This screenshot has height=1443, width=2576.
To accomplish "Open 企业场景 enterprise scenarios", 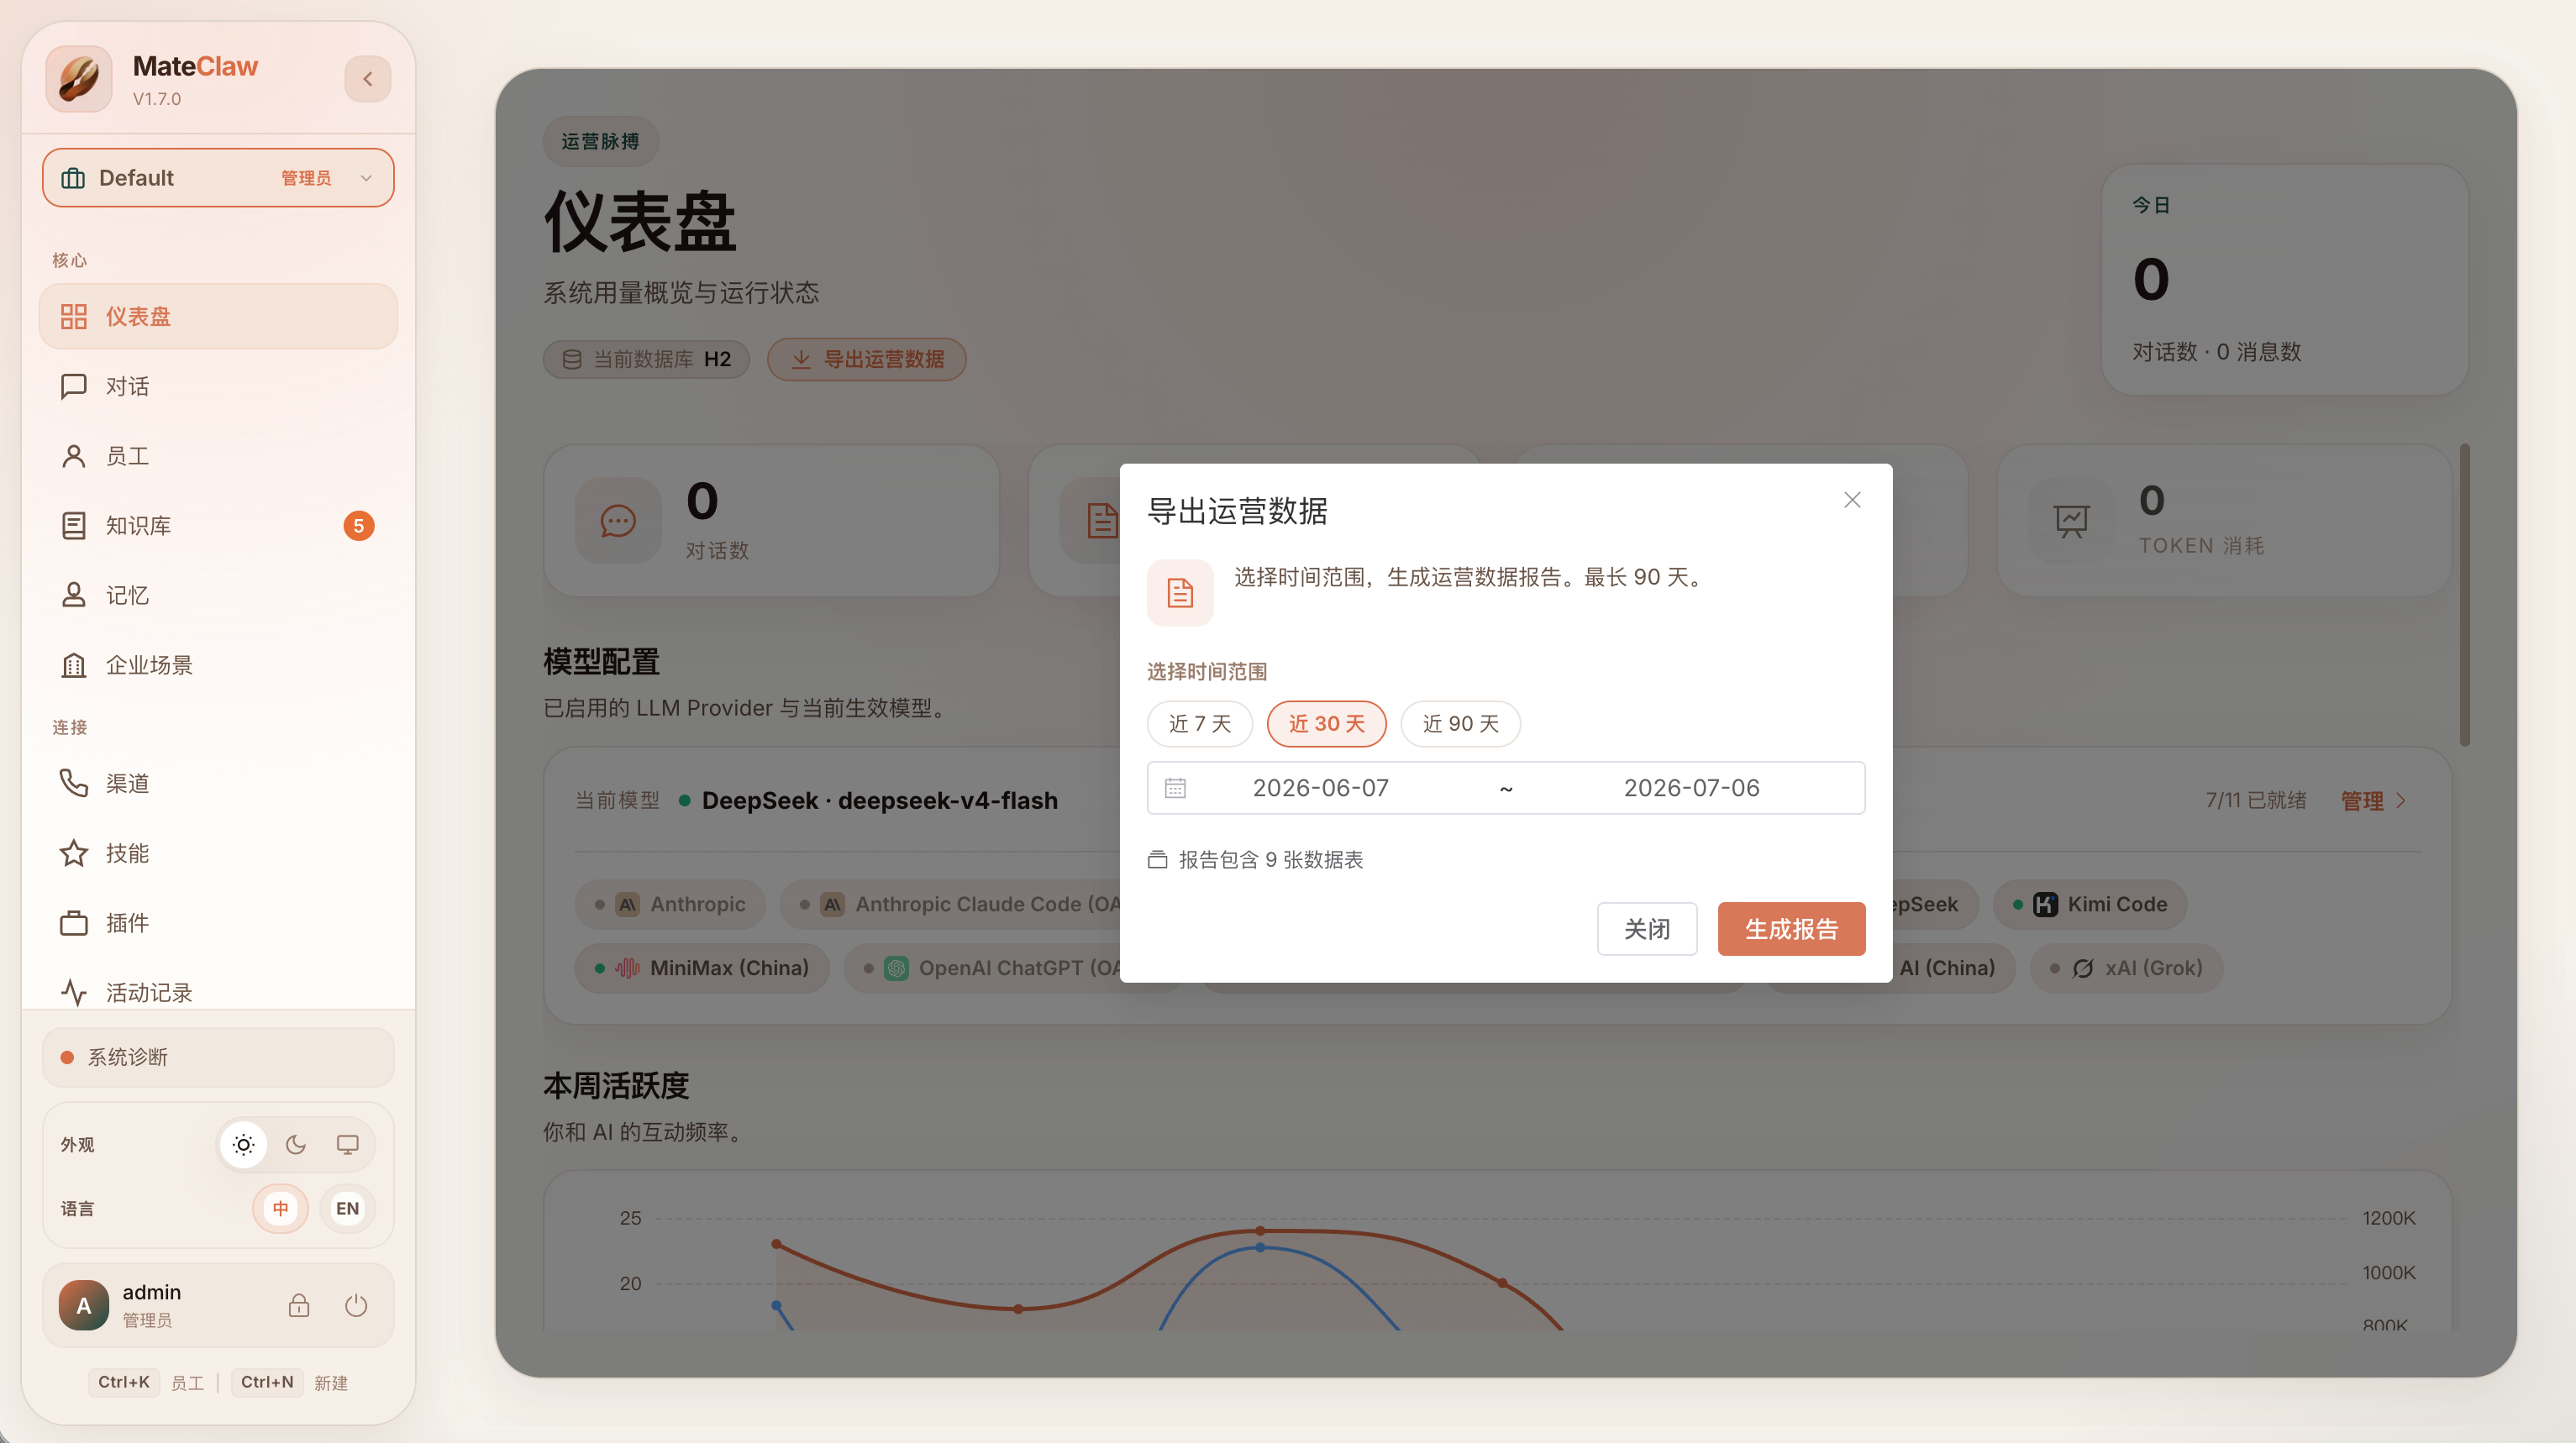I will tap(218, 665).
